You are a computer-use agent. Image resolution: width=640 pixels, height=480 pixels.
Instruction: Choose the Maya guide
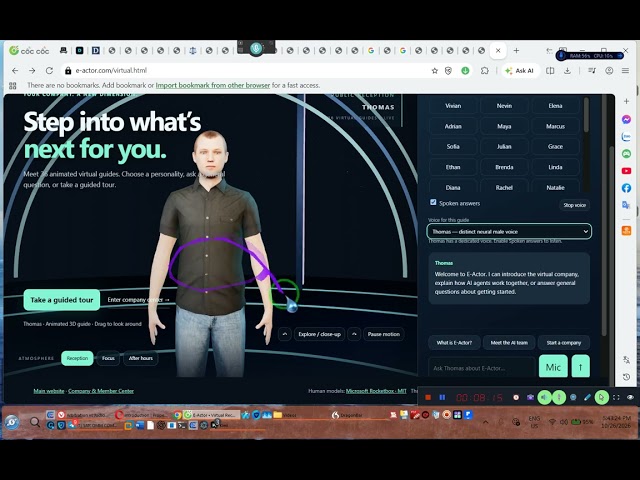pyautogui.click(x=504, y=126)
